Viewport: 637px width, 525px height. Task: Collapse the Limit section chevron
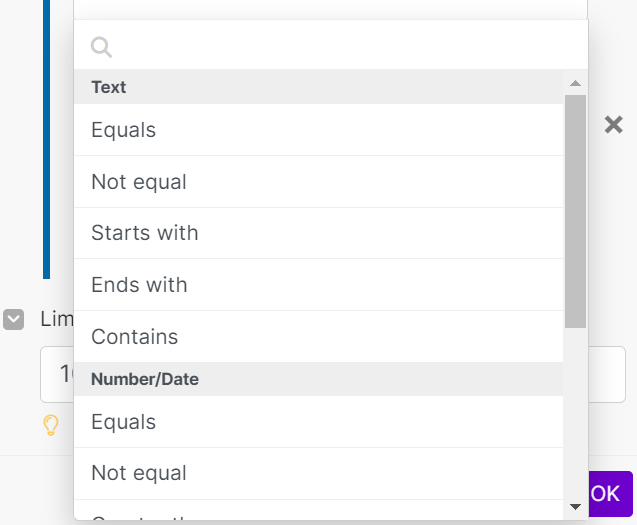click(14, 319)
